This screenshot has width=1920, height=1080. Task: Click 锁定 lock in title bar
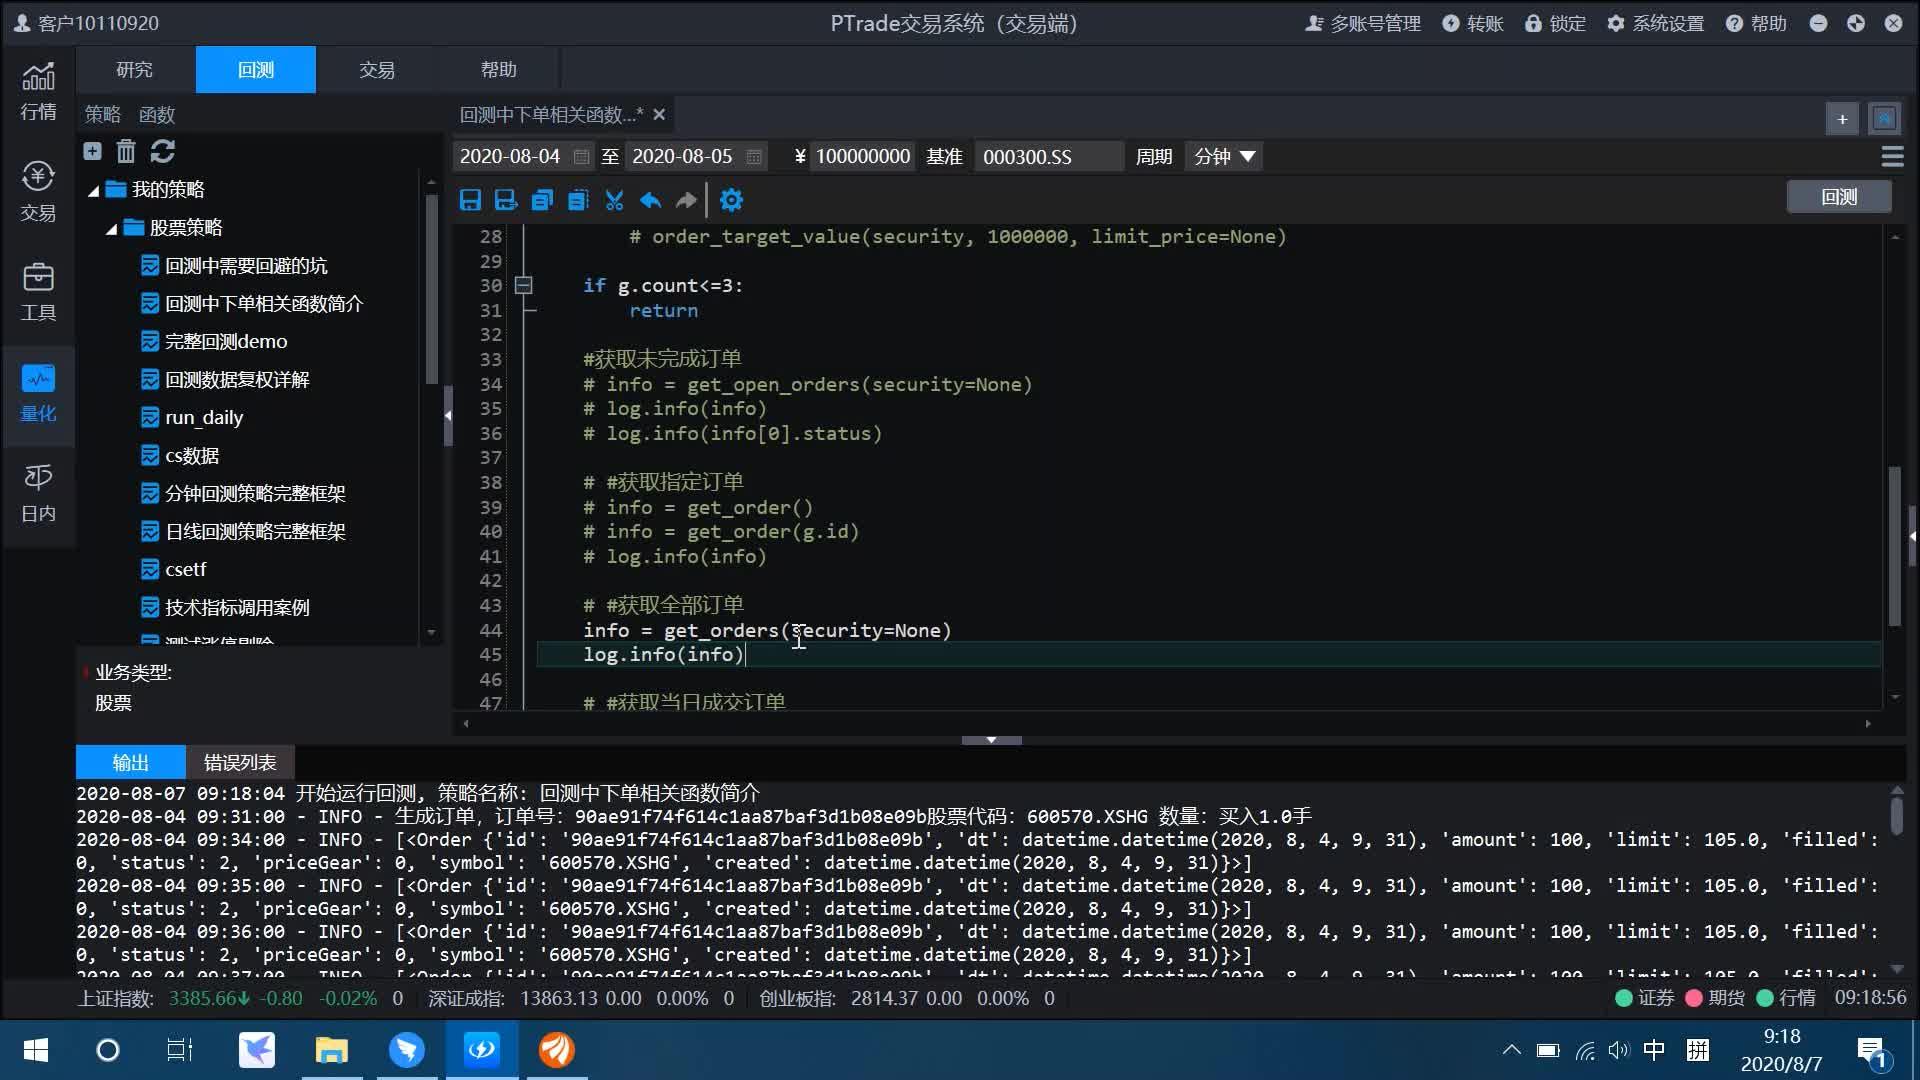pos(1555,23)
